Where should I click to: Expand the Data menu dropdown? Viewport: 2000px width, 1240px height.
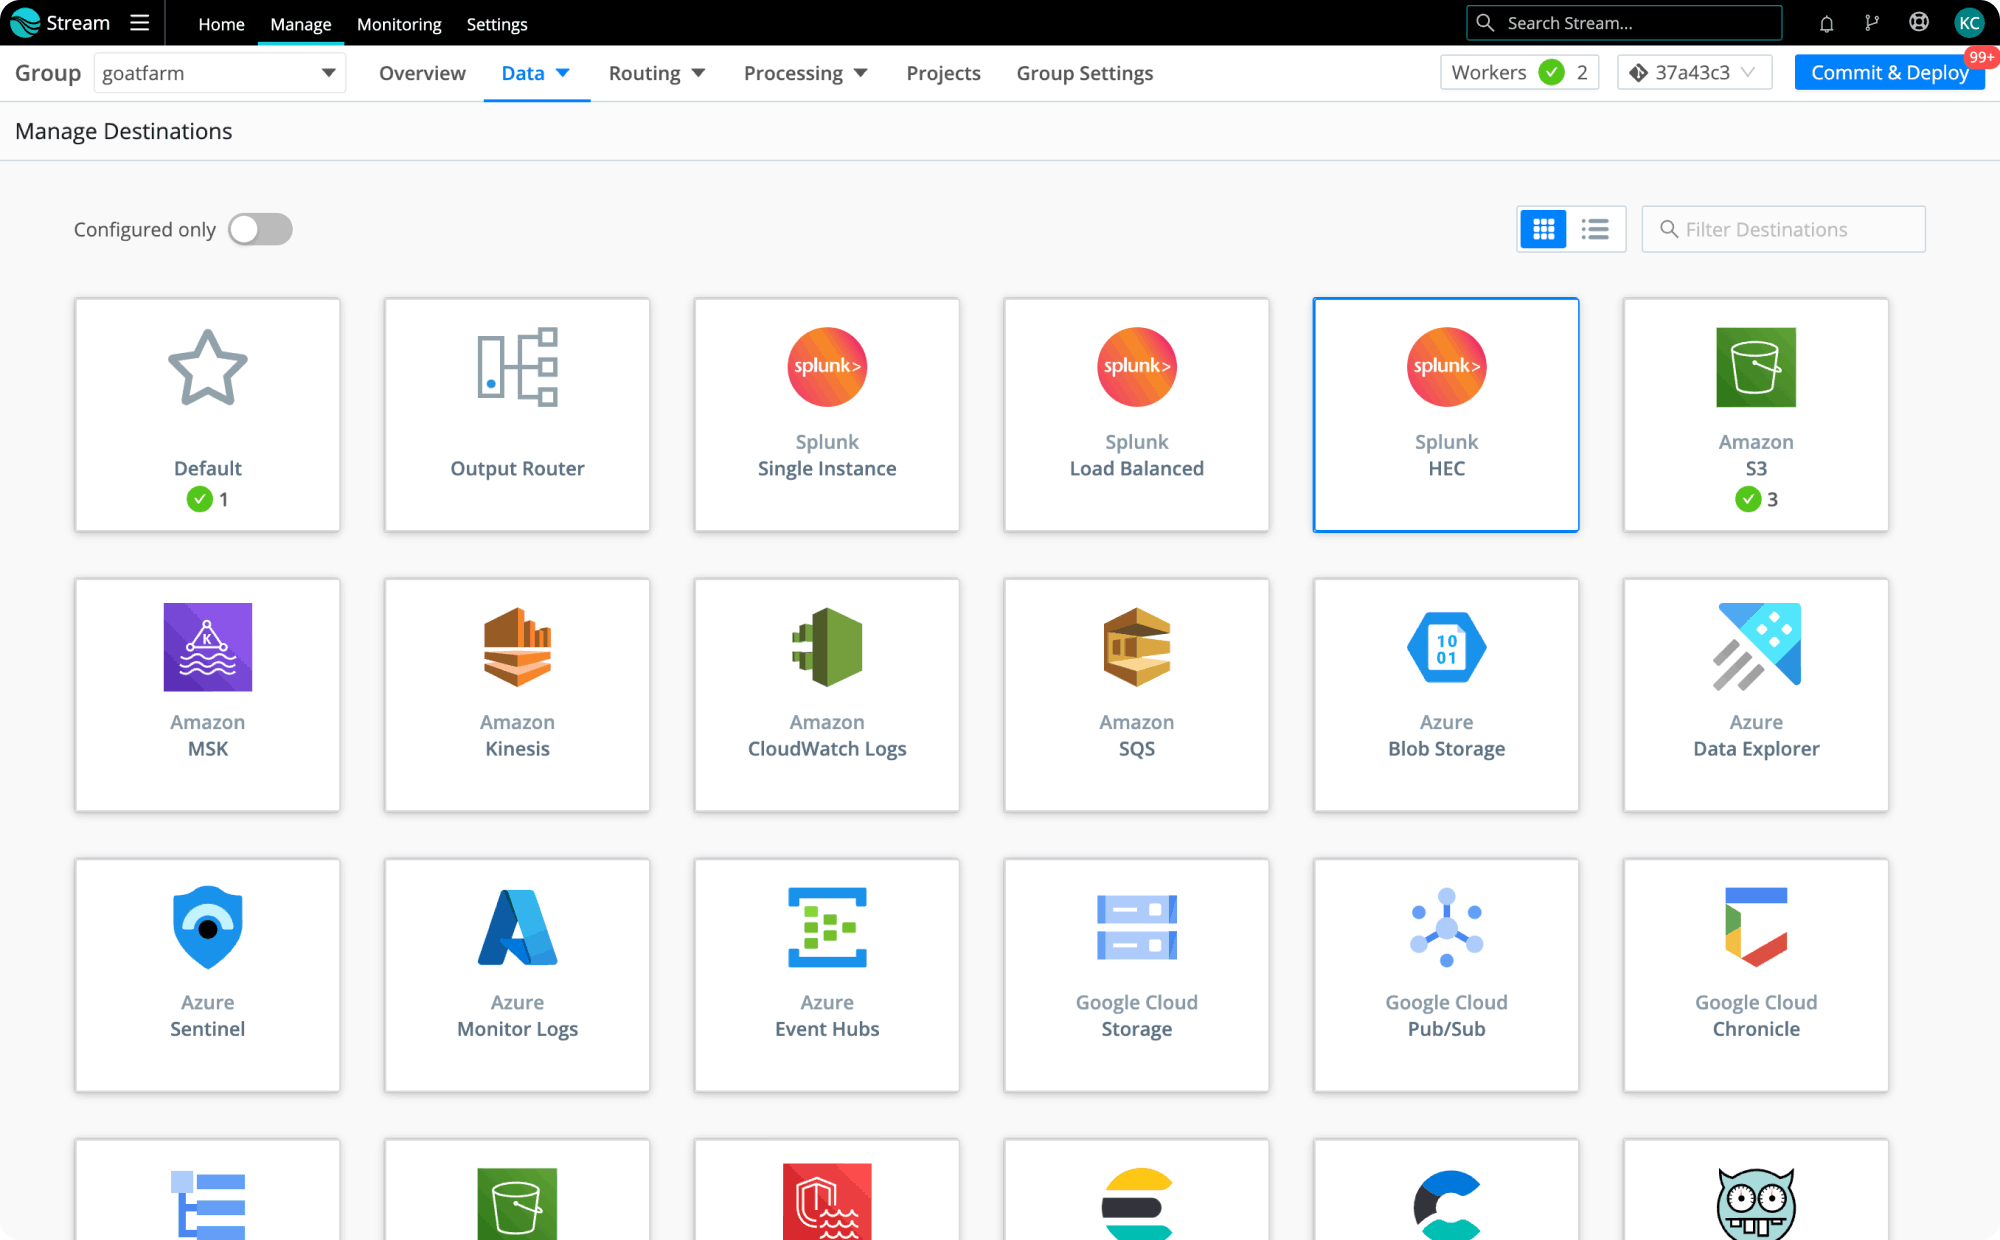click(x=536, y=73)
